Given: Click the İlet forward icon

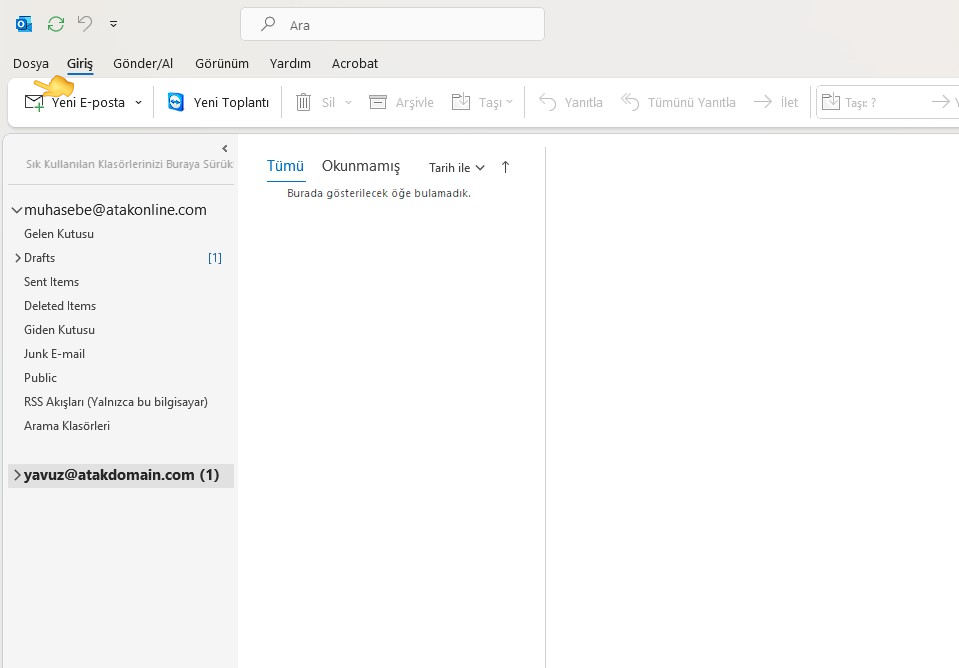Looking at the screenshot, I should [775, 101].
